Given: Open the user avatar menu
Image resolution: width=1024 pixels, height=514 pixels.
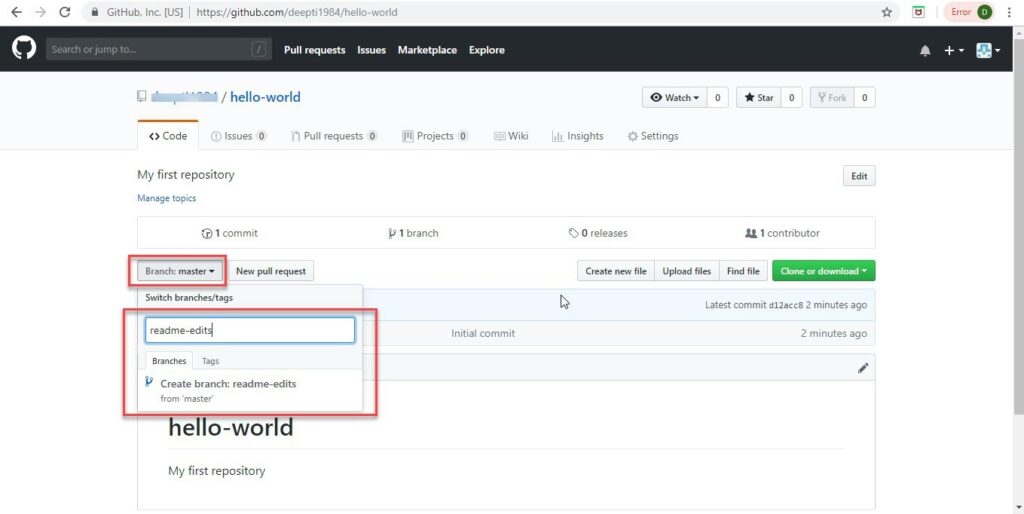Looking at the screenshot, I should point(987,50).
